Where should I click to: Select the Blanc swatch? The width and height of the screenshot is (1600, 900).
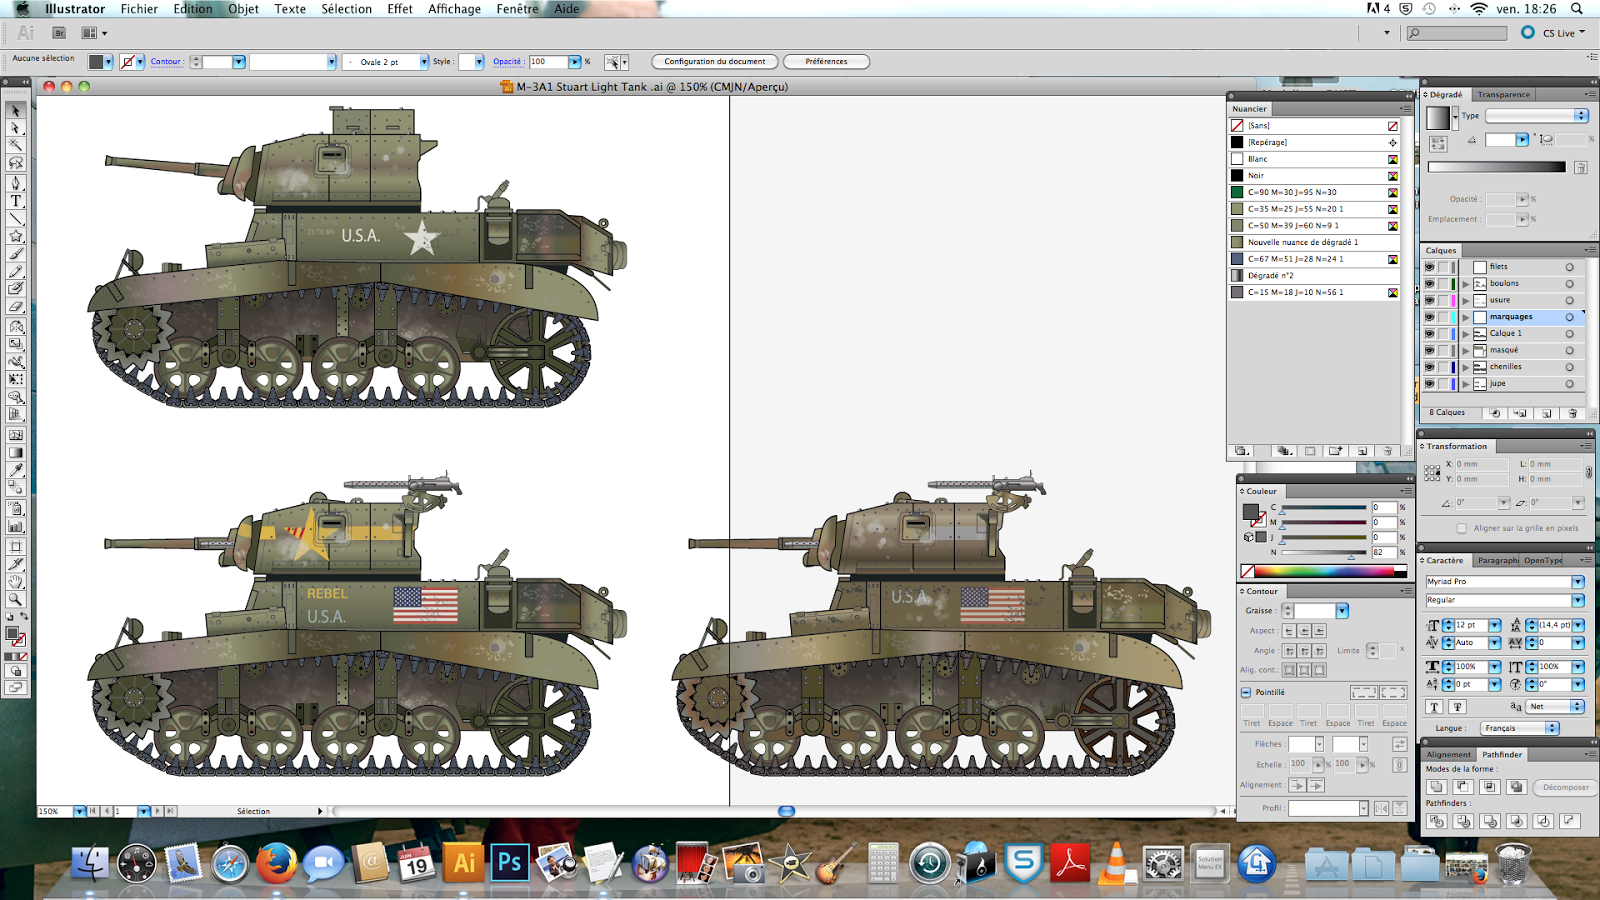[x=1314, y=159]
